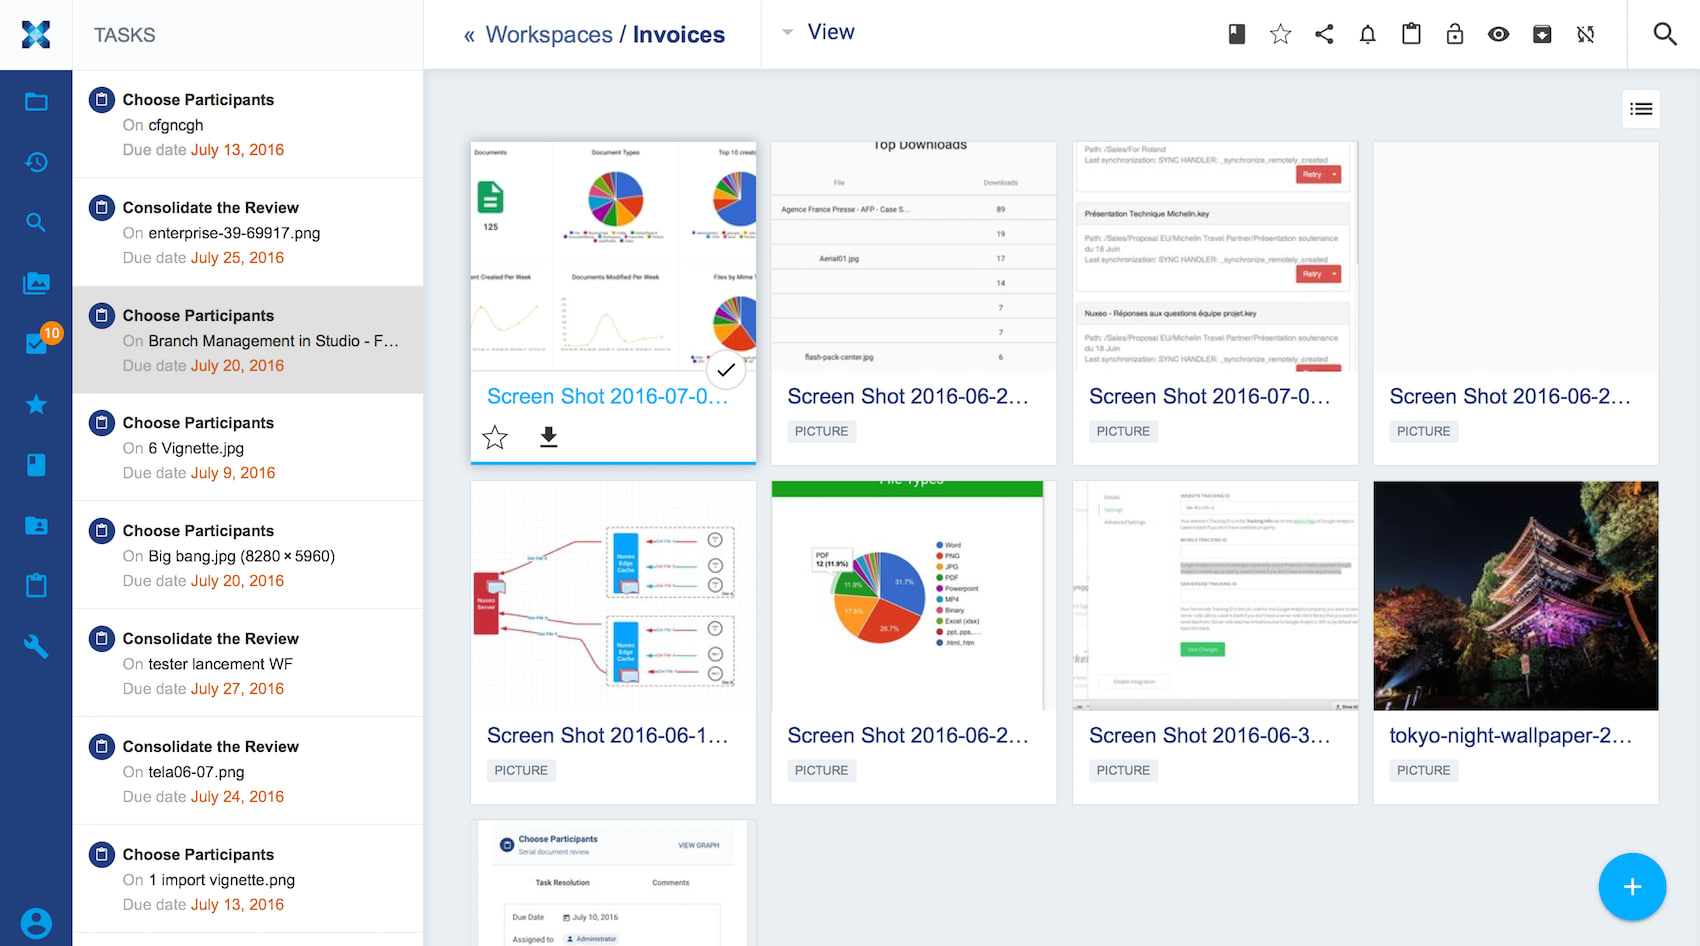This screenshot has width=1700, height=946.
Task: Open File Types pie chart thumbnail
Action: click(914, 596)
